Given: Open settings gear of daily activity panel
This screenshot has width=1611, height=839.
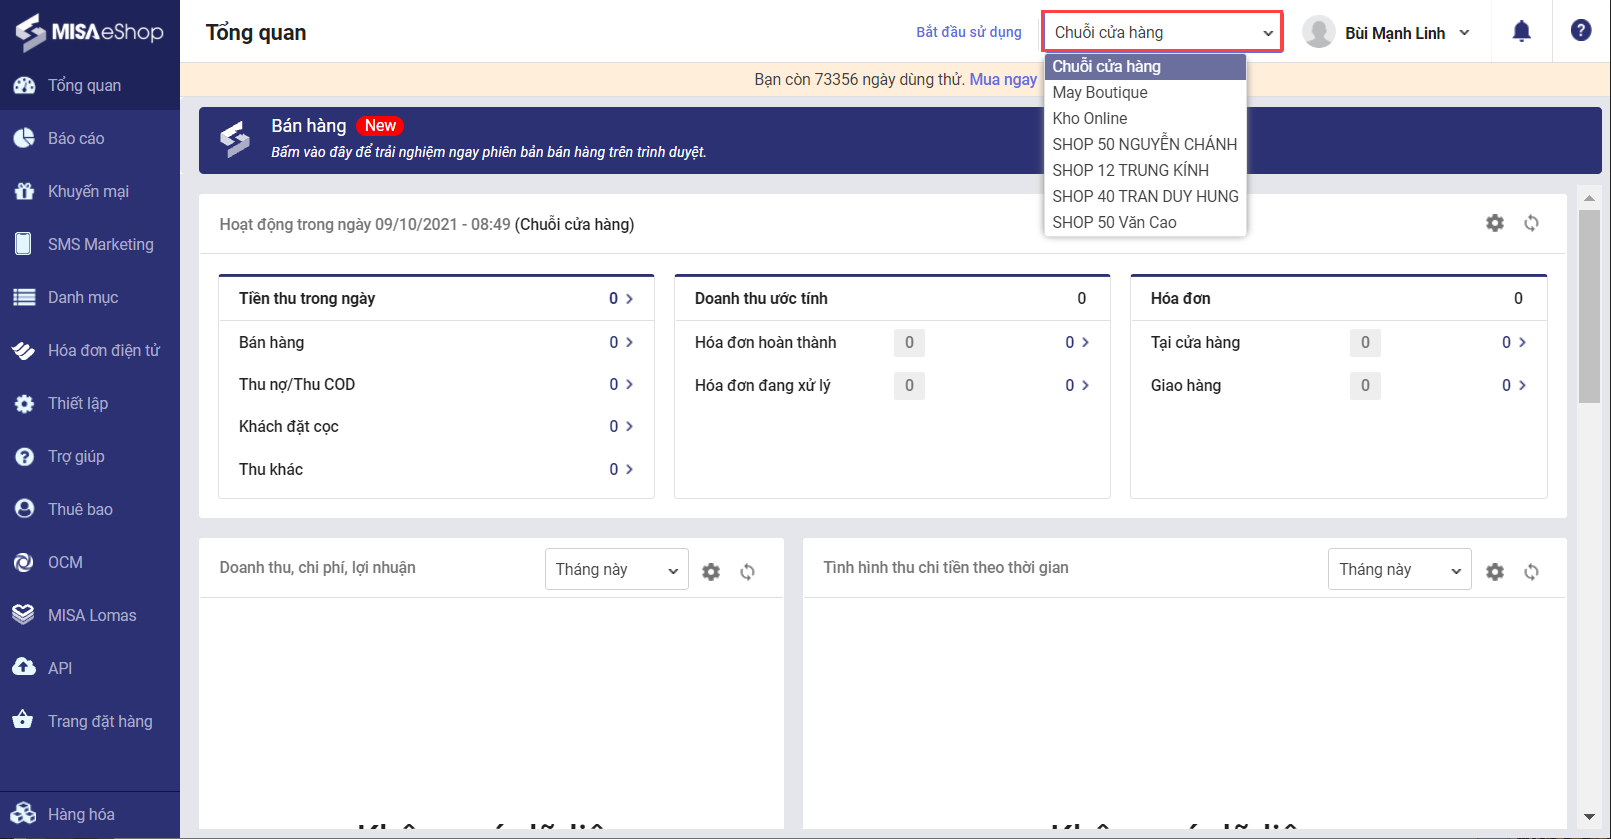Looking at the screenshot, I should click(1495, 223).
